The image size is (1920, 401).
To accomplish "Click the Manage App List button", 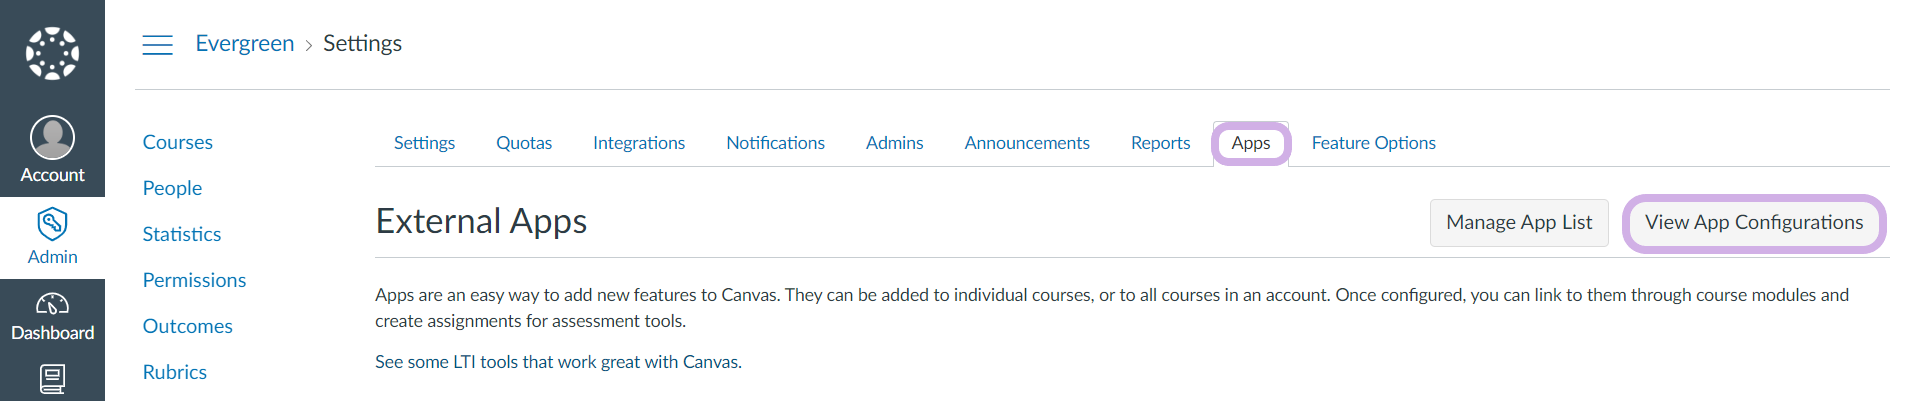I will tap(1519, 222).
